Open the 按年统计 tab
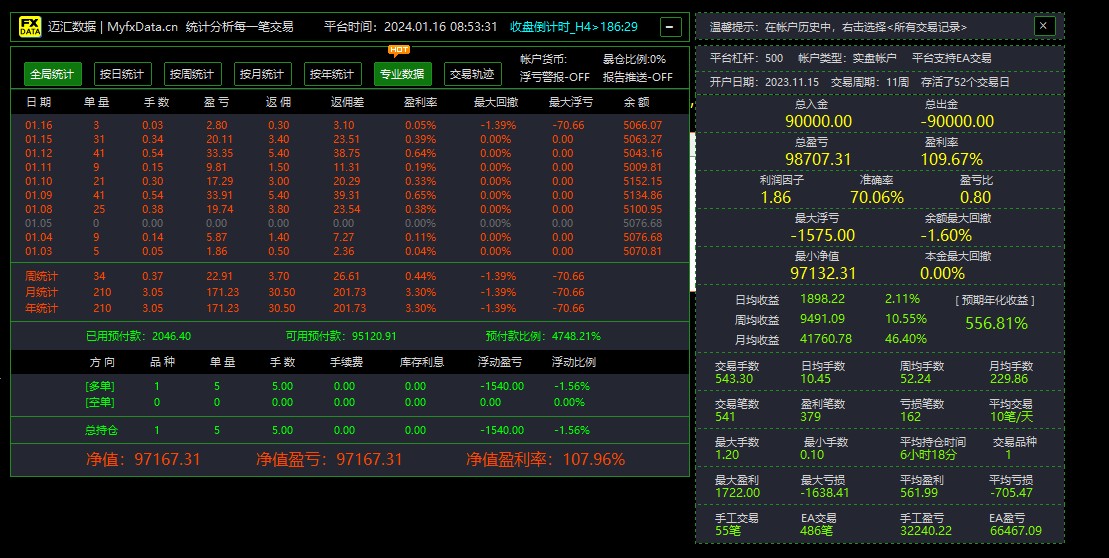 point(332,74)
